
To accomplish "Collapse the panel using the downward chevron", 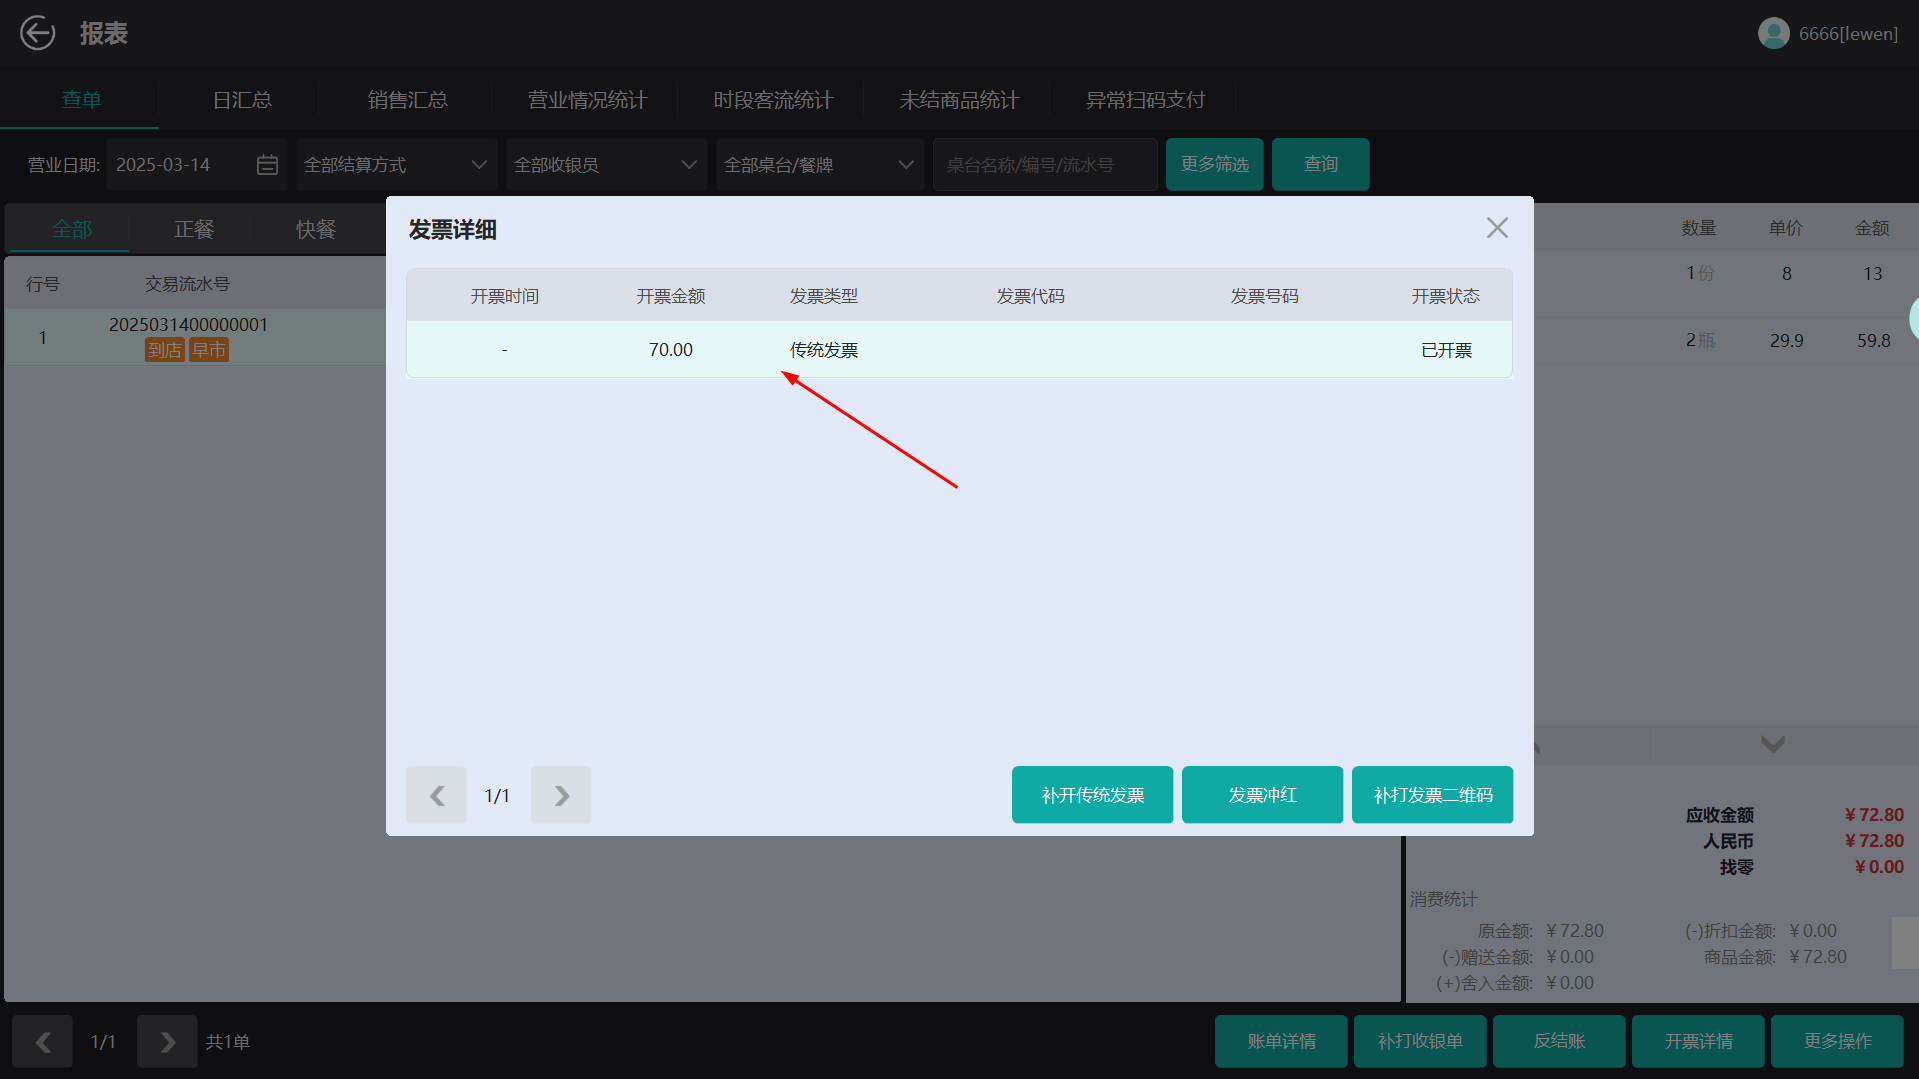I will [x=1770, y=744].
